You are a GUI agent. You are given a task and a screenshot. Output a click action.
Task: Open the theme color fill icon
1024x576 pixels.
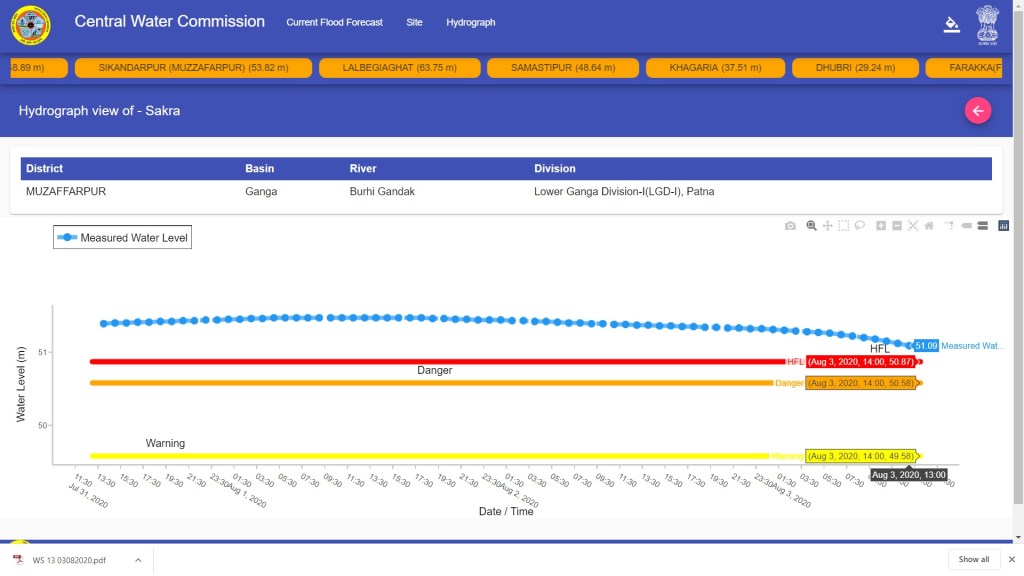point(951,25)
